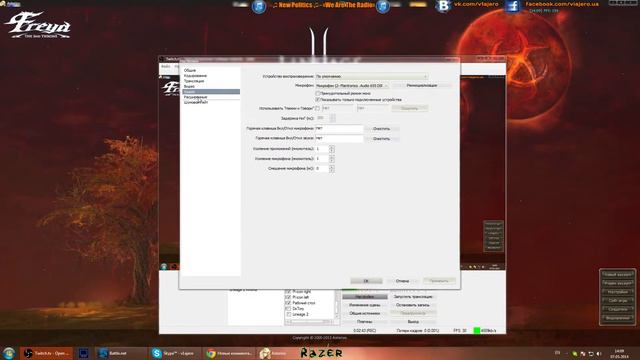
Task: Untick the Рабочий стол source checkbox
Action: (x=288, y=303)
